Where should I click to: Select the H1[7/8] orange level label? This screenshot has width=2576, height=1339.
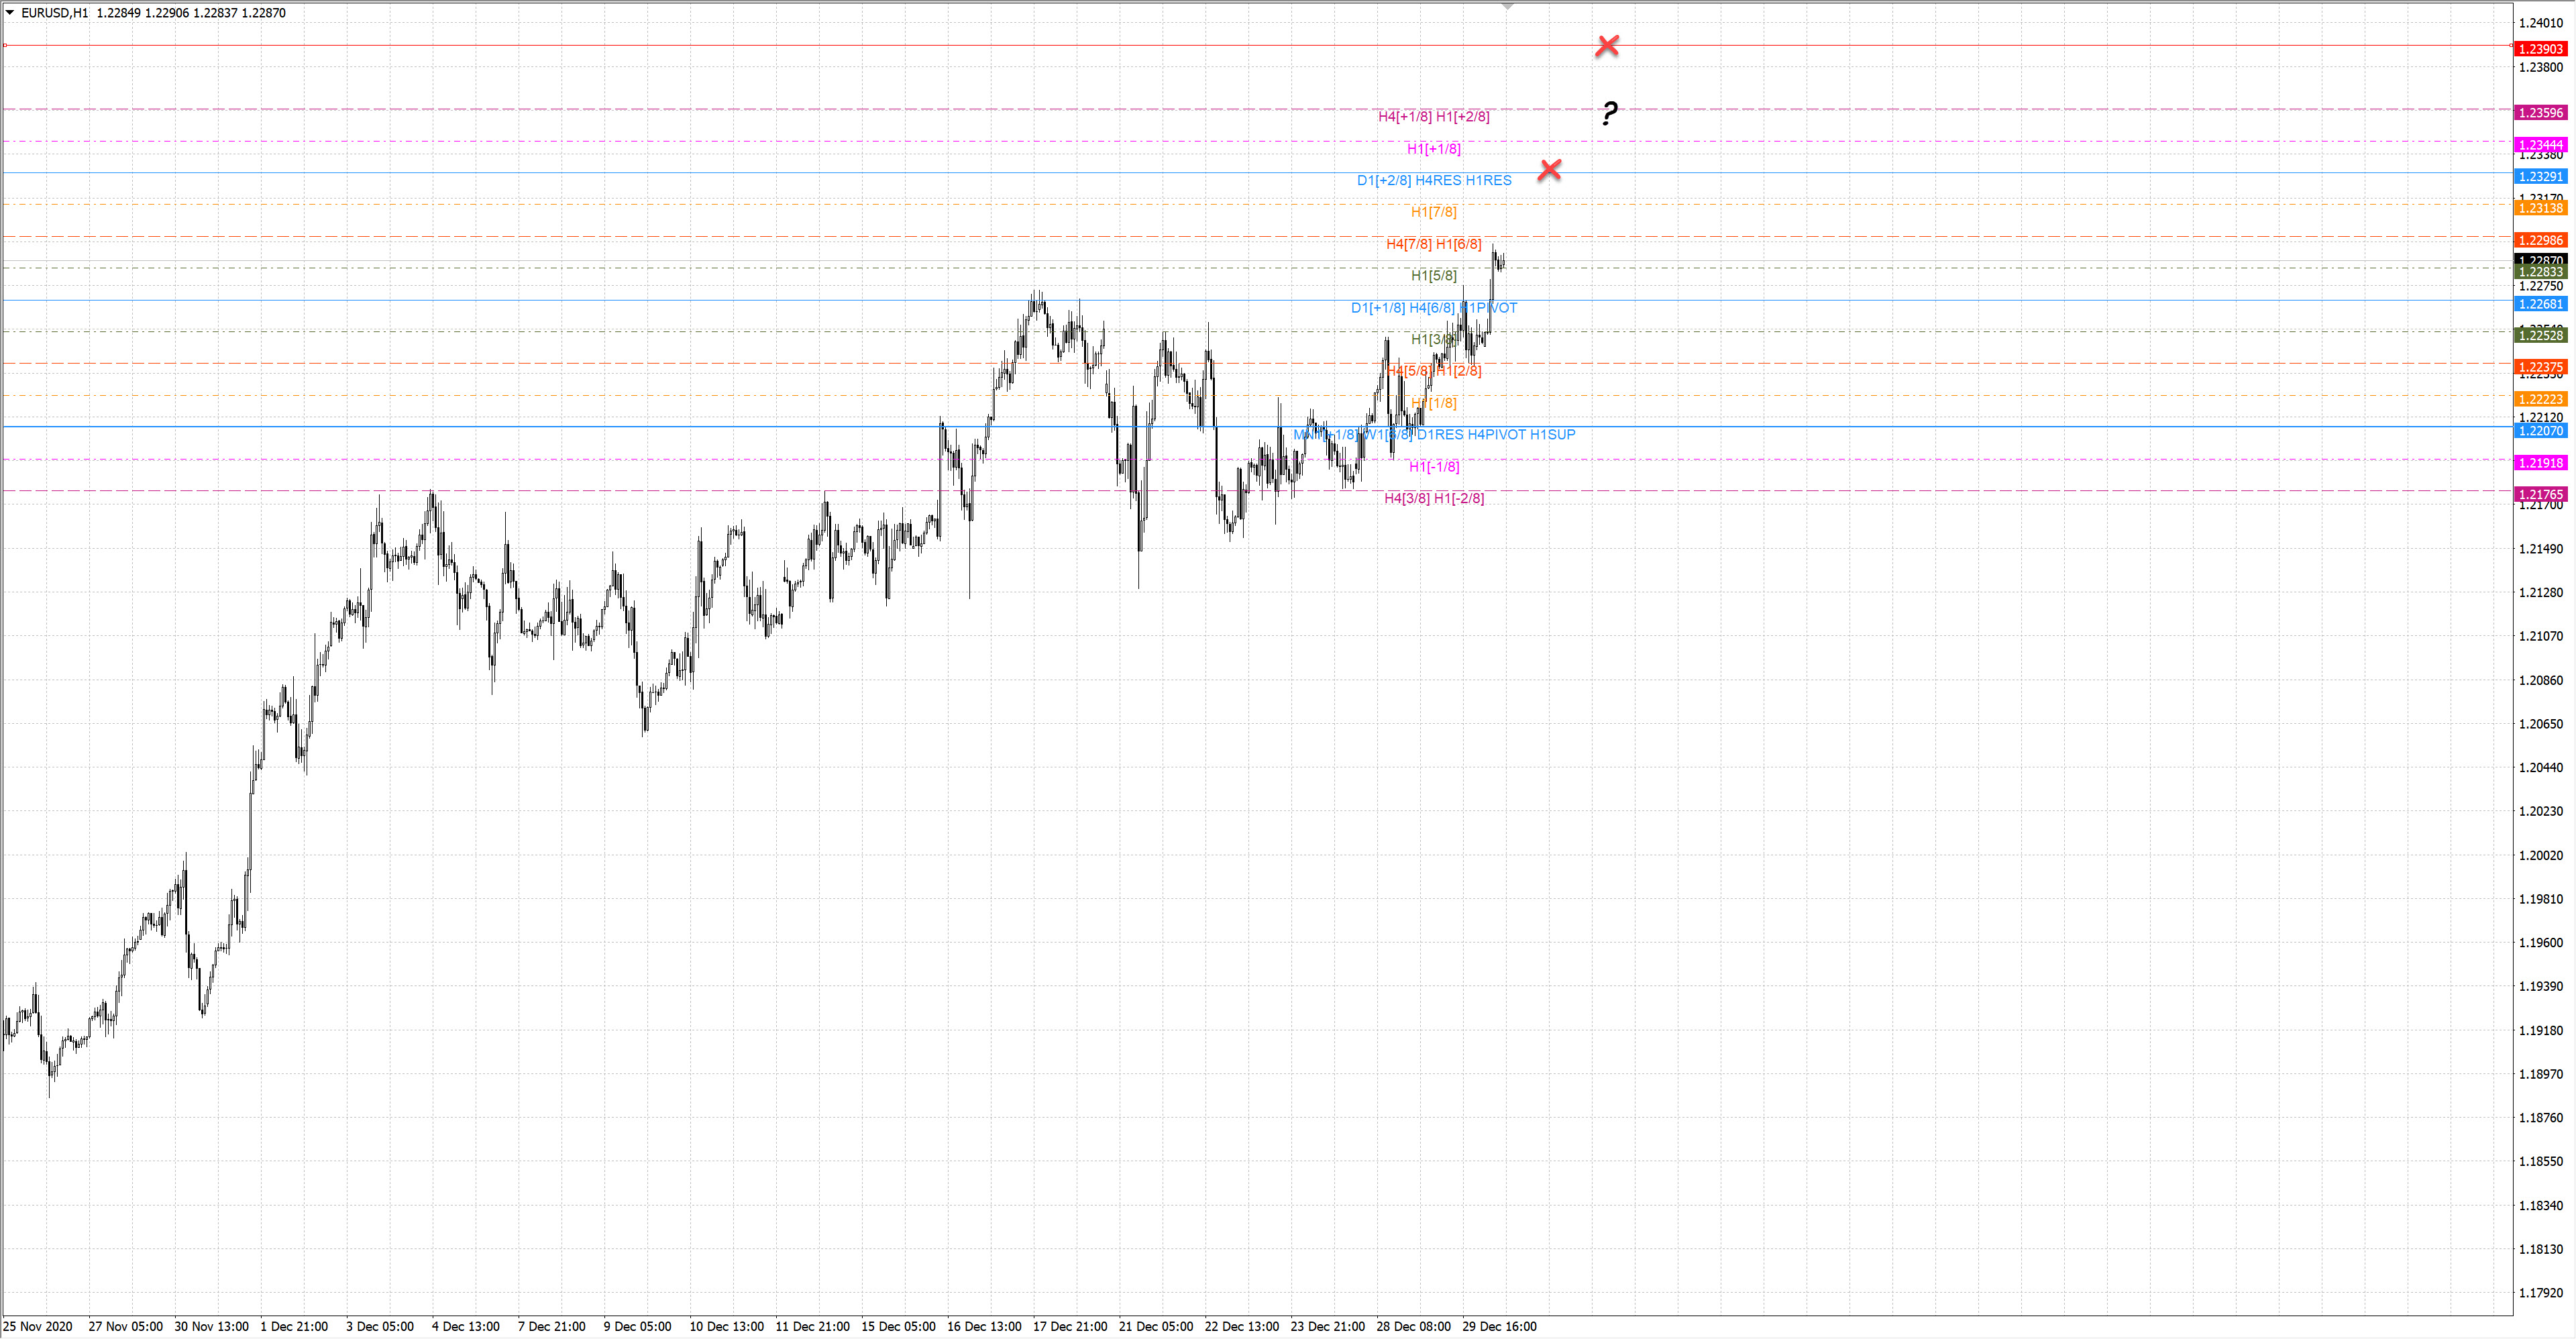tap(1433, 212)
